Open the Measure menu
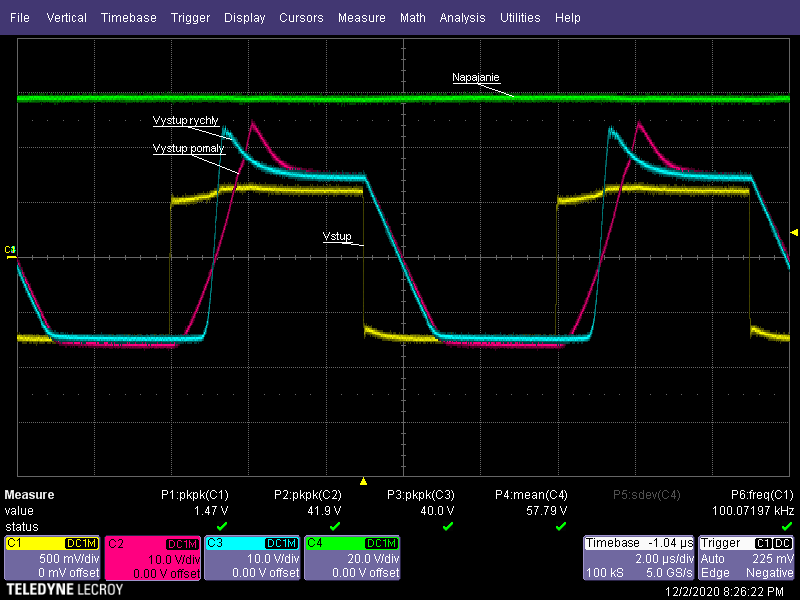The height and width of the screenshot is (600, 800). [x=362, y=18]
